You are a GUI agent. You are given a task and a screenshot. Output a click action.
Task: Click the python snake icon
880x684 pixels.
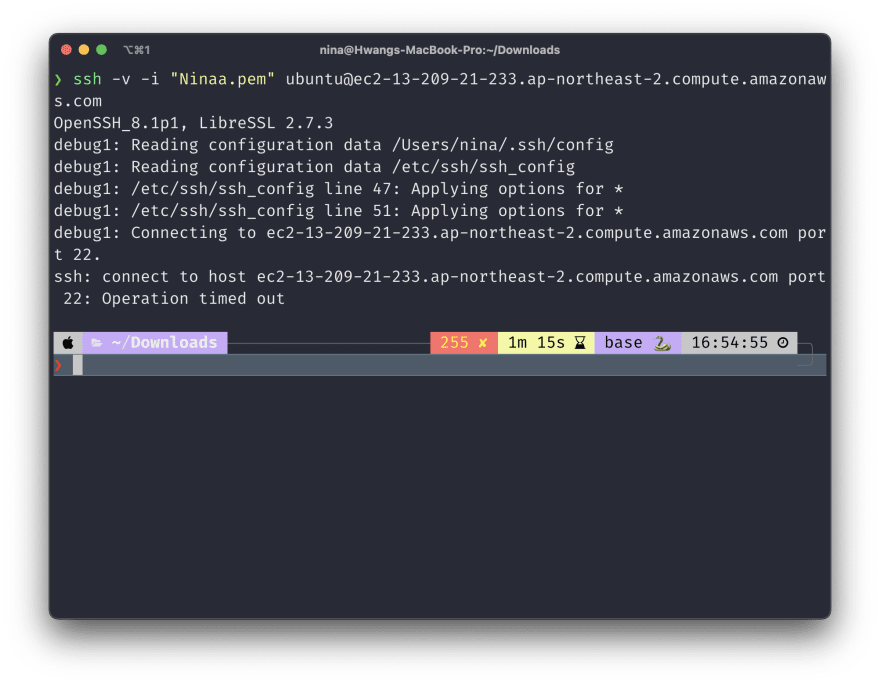pyautogui.click(x=662, y=343)
